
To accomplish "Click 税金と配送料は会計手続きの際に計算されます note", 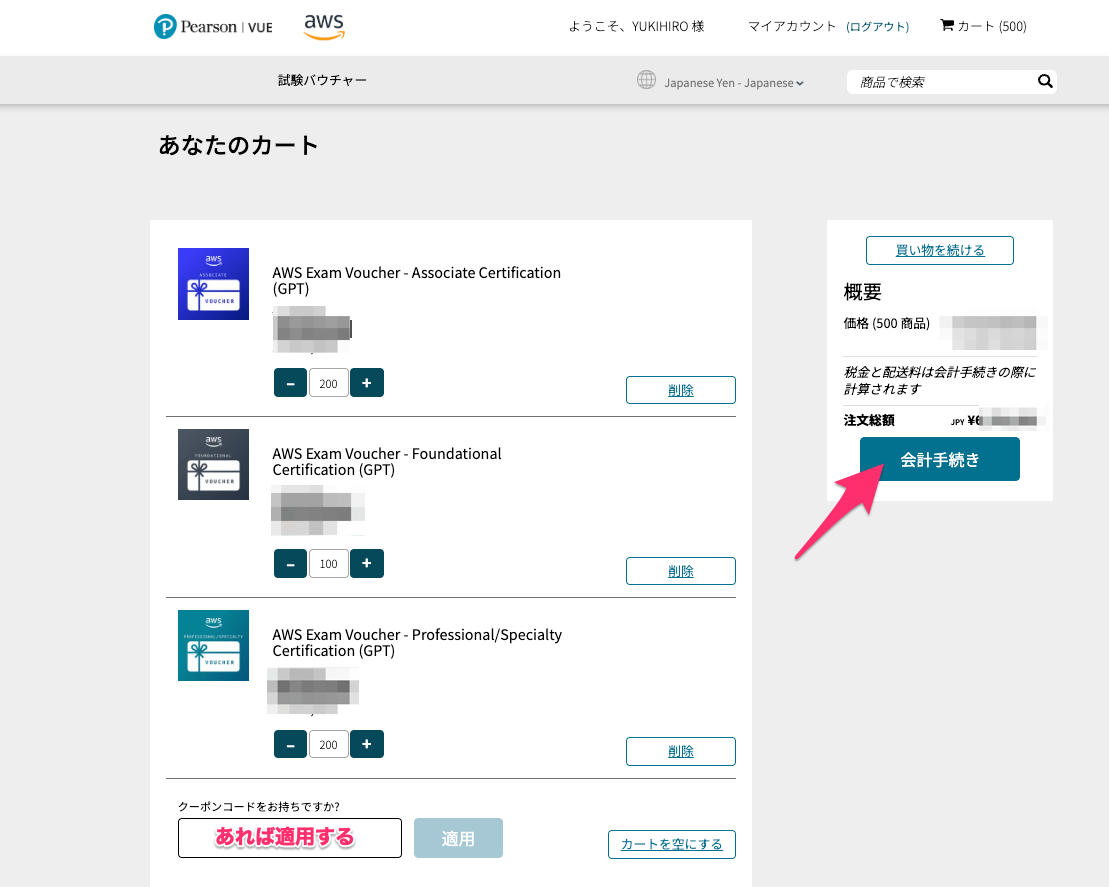I will coord(939,381).
